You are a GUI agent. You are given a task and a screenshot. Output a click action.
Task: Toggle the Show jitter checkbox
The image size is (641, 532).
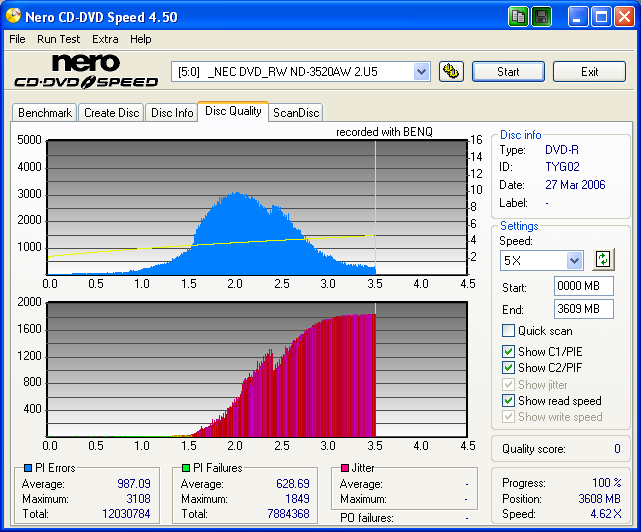click(508, 384)
